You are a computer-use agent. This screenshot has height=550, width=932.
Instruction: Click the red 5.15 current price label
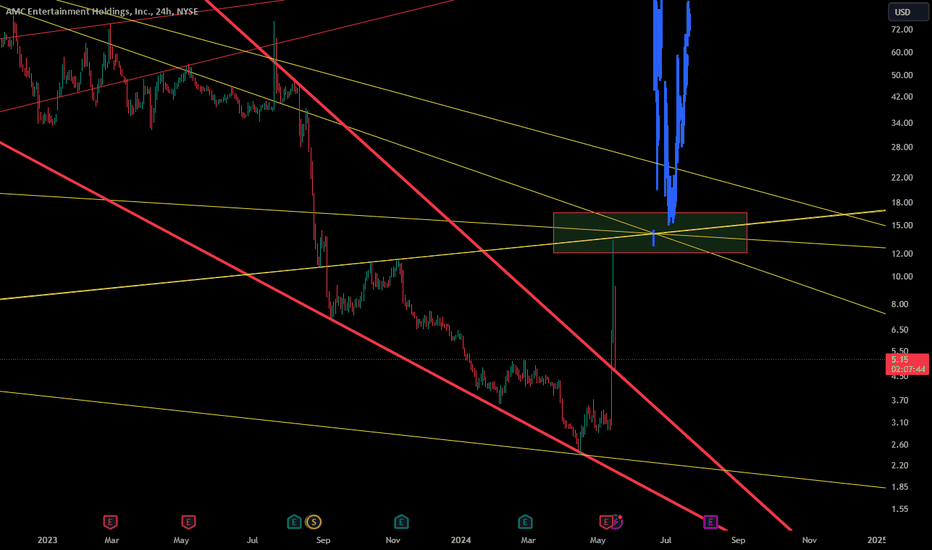click(907, 364)
